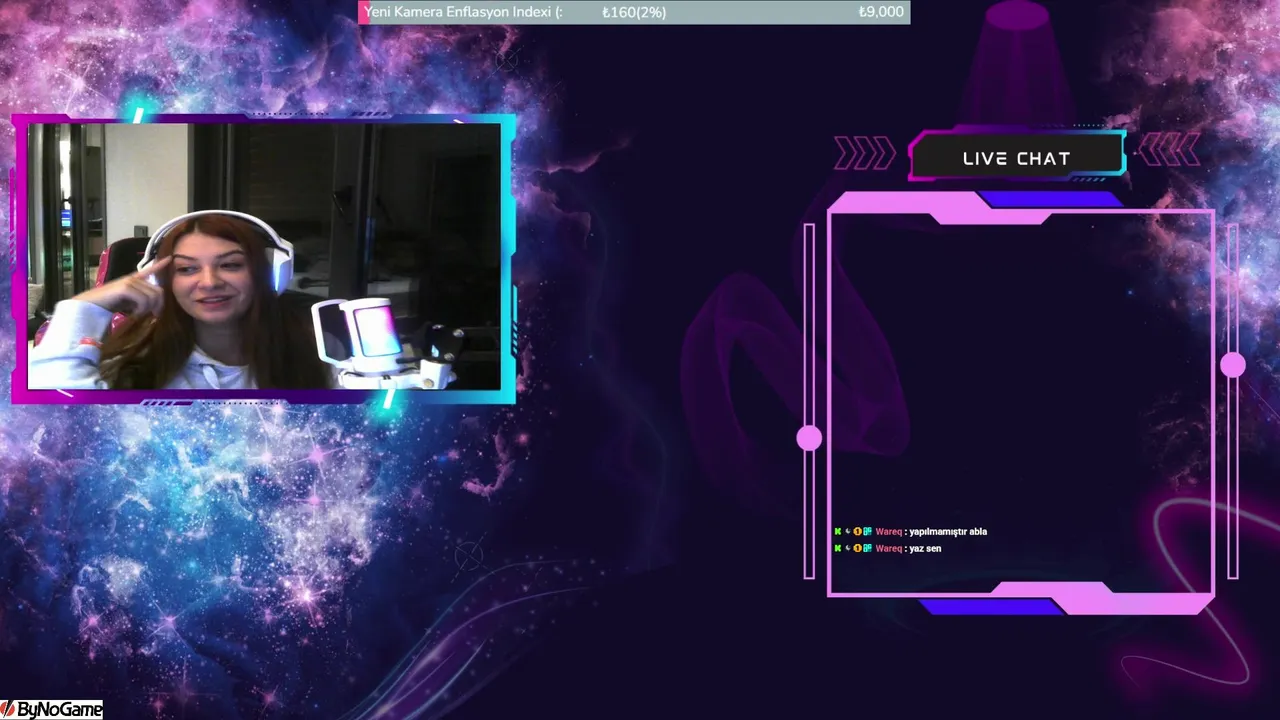Click the streamer webcam feed
The height and width of the screenshot is (720, 1280).
(264, 256)
